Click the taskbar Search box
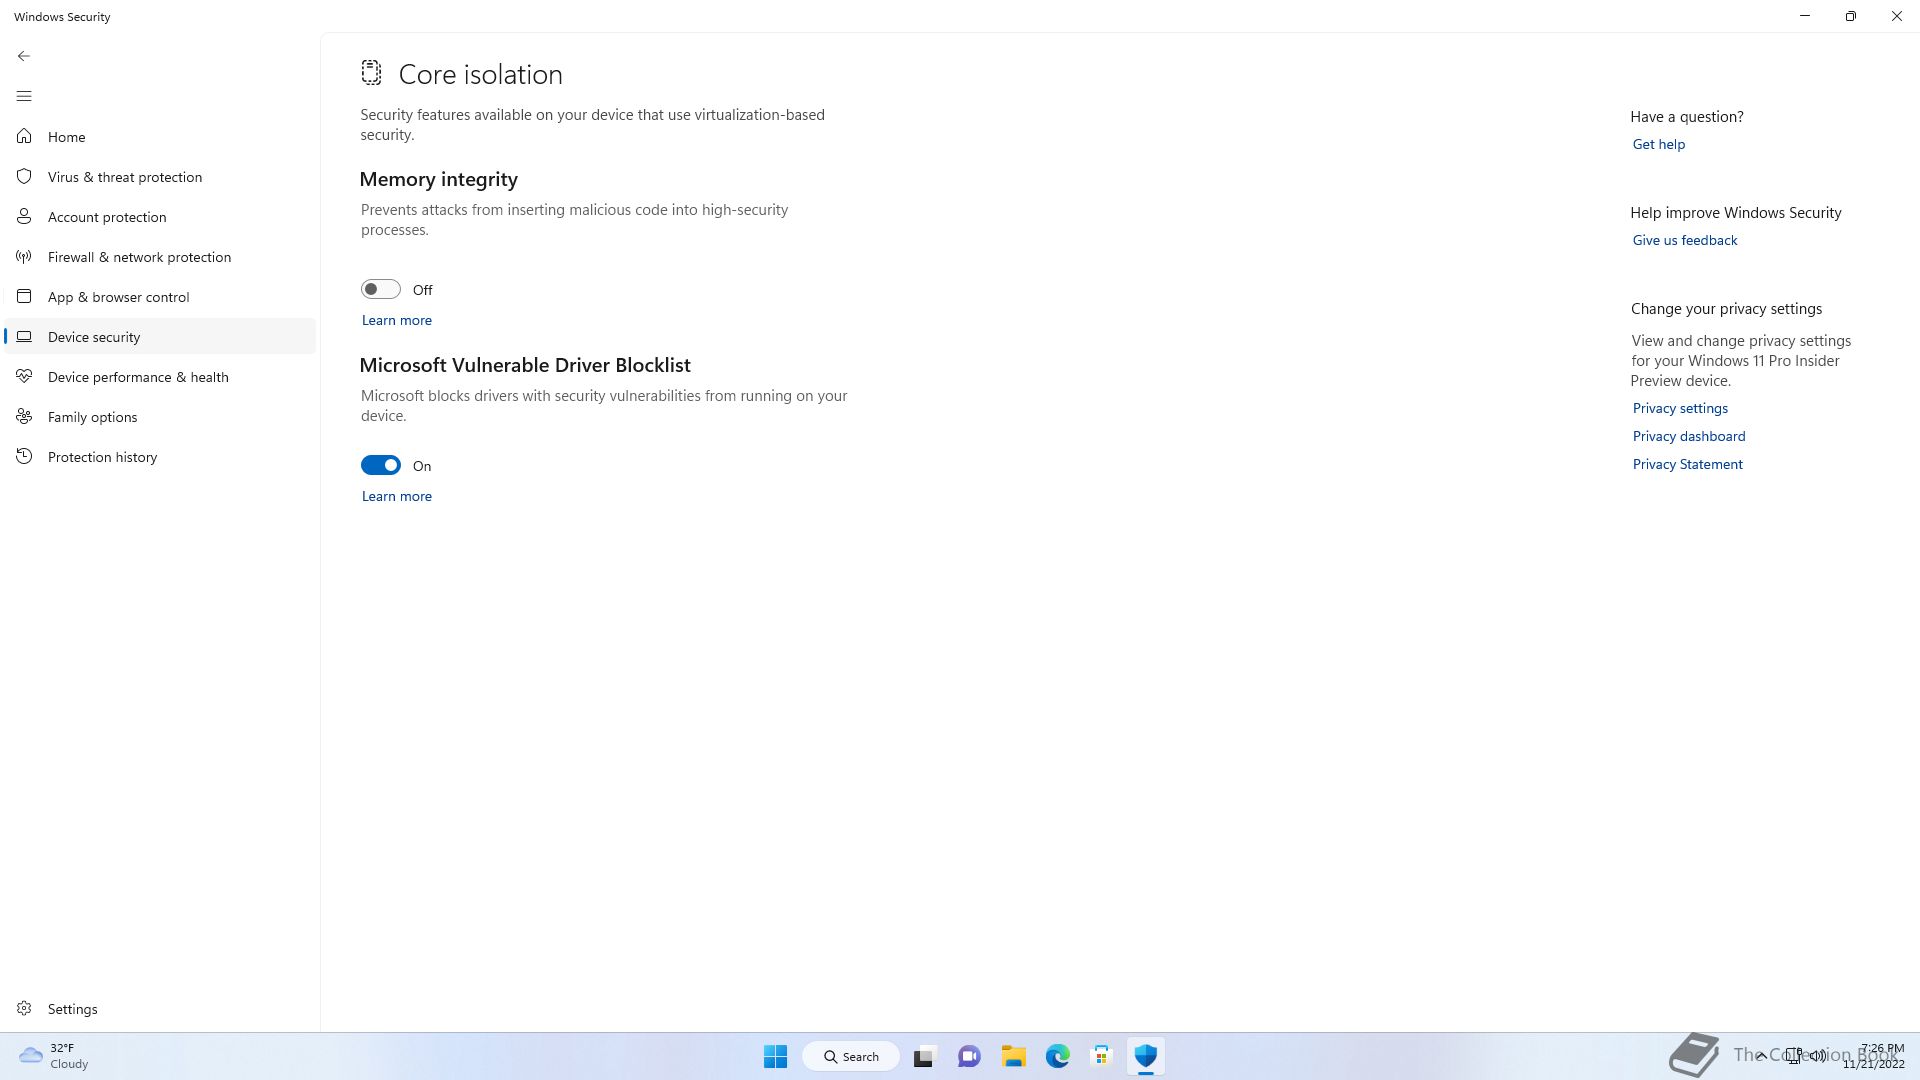This screenshot has height=1080, width=1920. point(851,1056)
